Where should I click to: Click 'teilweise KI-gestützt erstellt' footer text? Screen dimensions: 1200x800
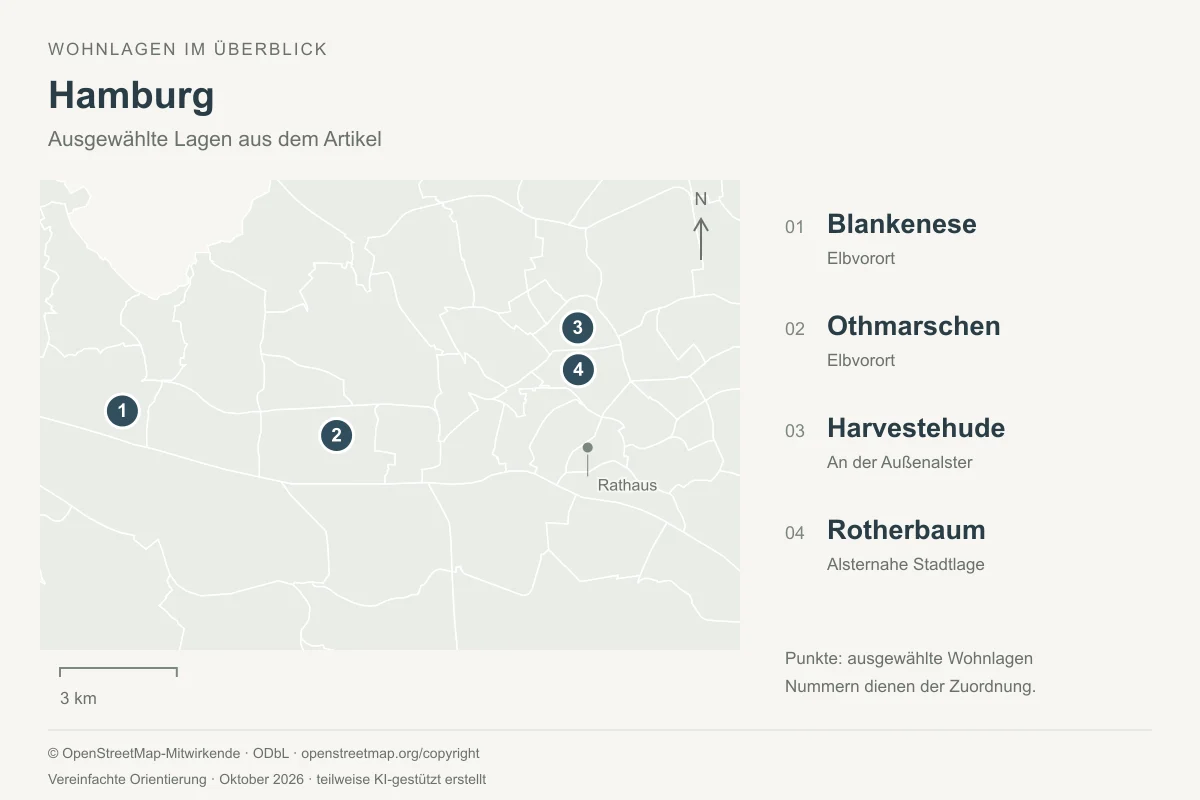[401, 779]
